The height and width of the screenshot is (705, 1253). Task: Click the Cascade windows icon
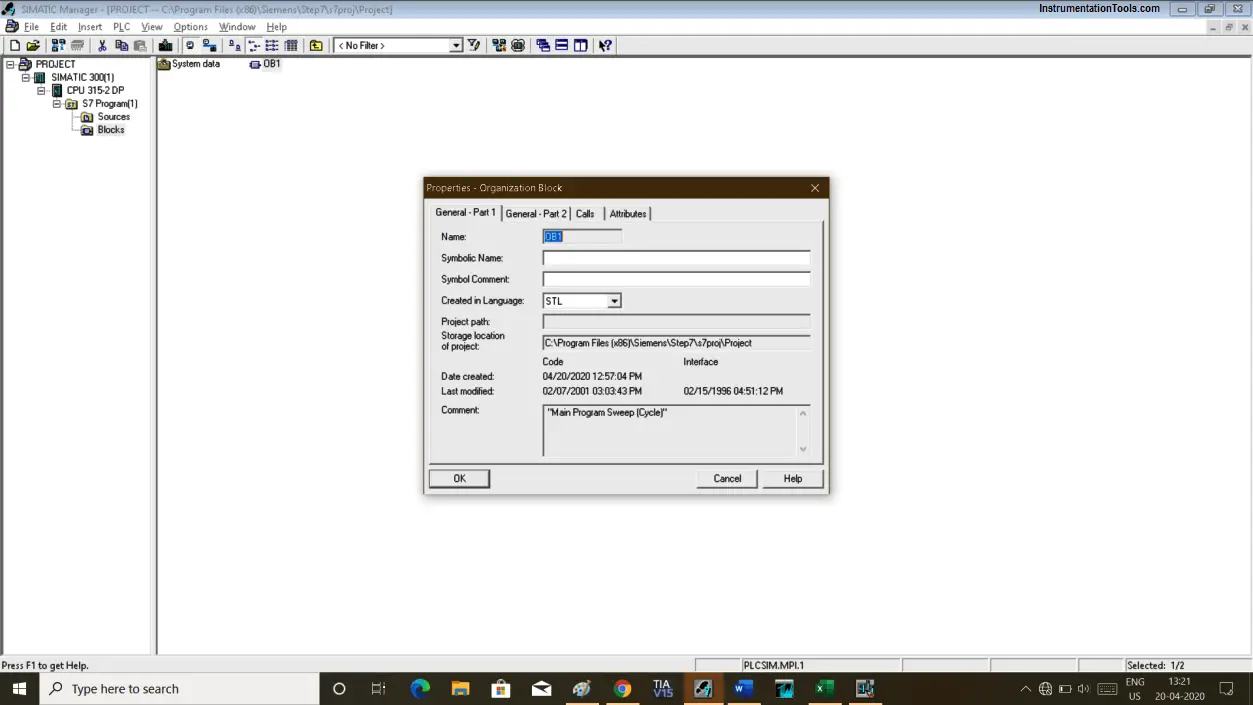coord(543,45)
